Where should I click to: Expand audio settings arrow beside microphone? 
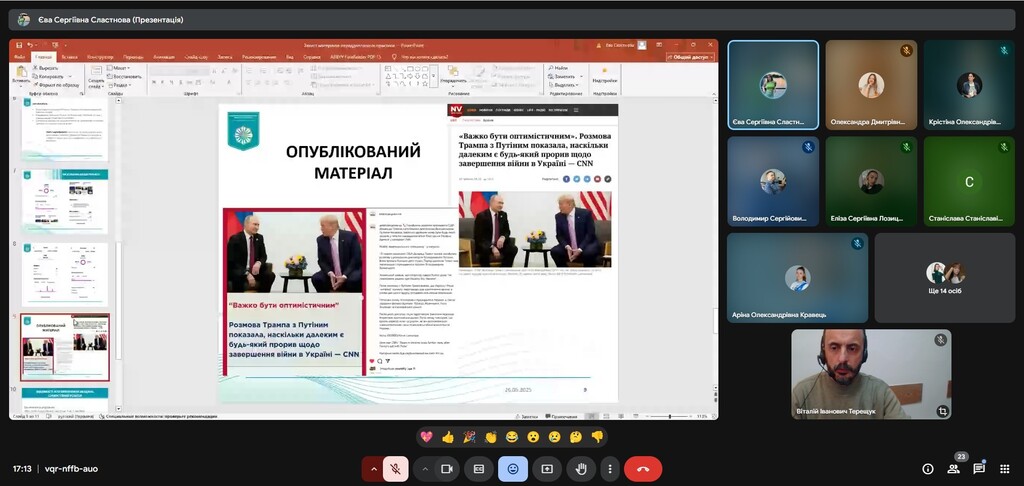(x=374, y=468)
